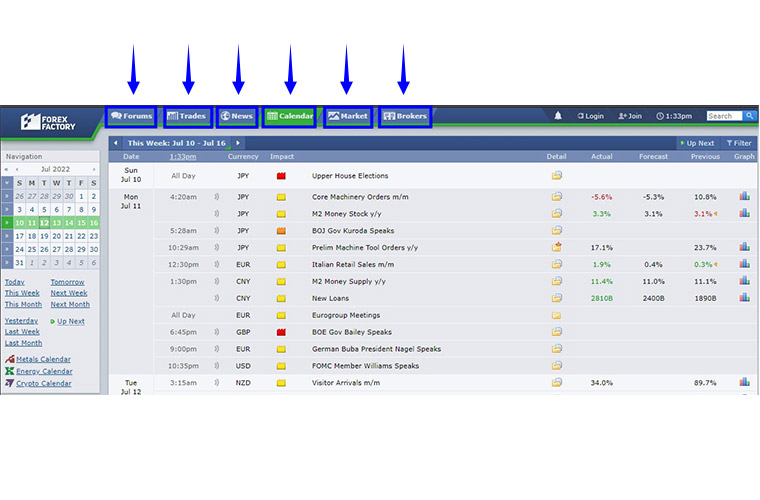Click the Login link
Image resolution: width=760 pixels, height=500 pixels.
(x=590, y=116)
